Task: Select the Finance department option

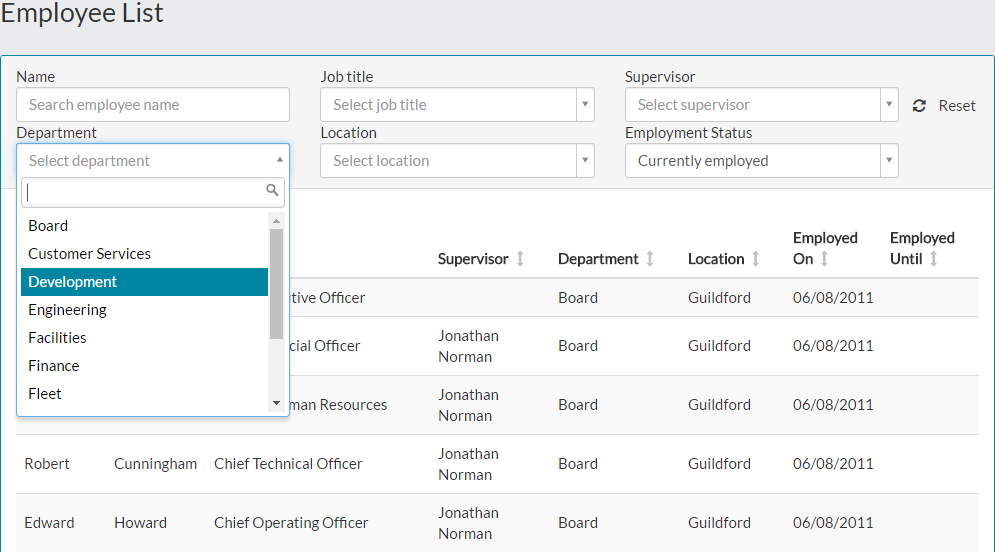Action: [x=144, y=366]
